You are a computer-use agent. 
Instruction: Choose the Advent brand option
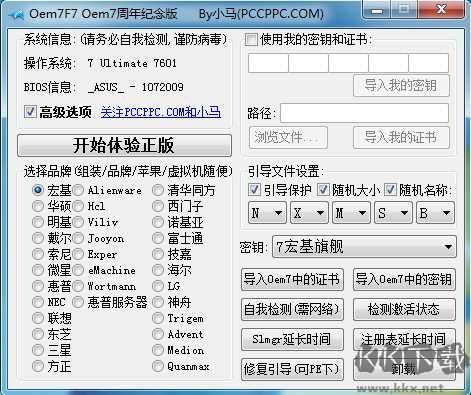(158, 334)
